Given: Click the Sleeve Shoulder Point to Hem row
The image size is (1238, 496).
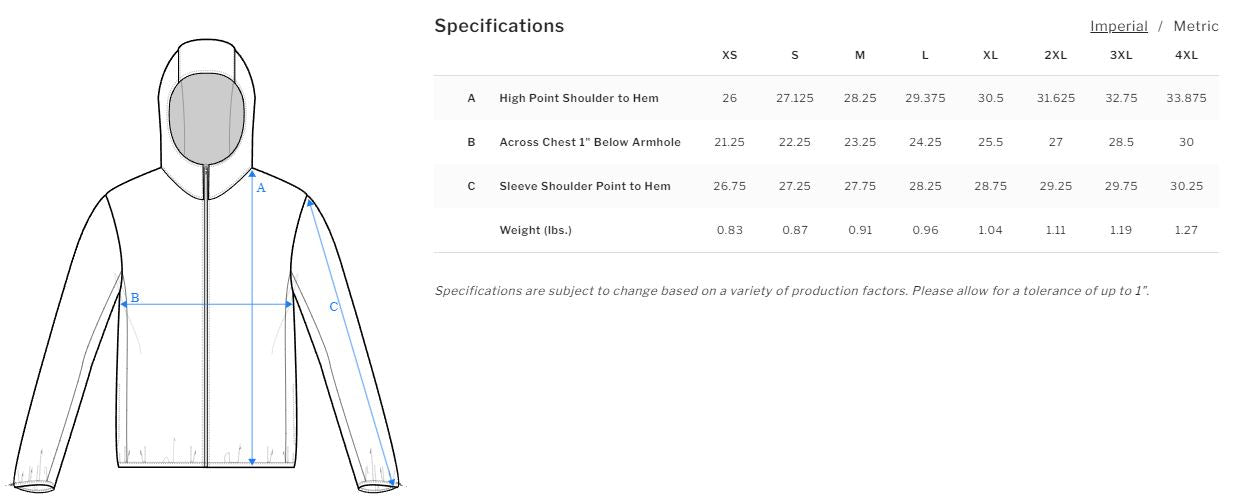Looking at the screenshot, I should 585,186.
